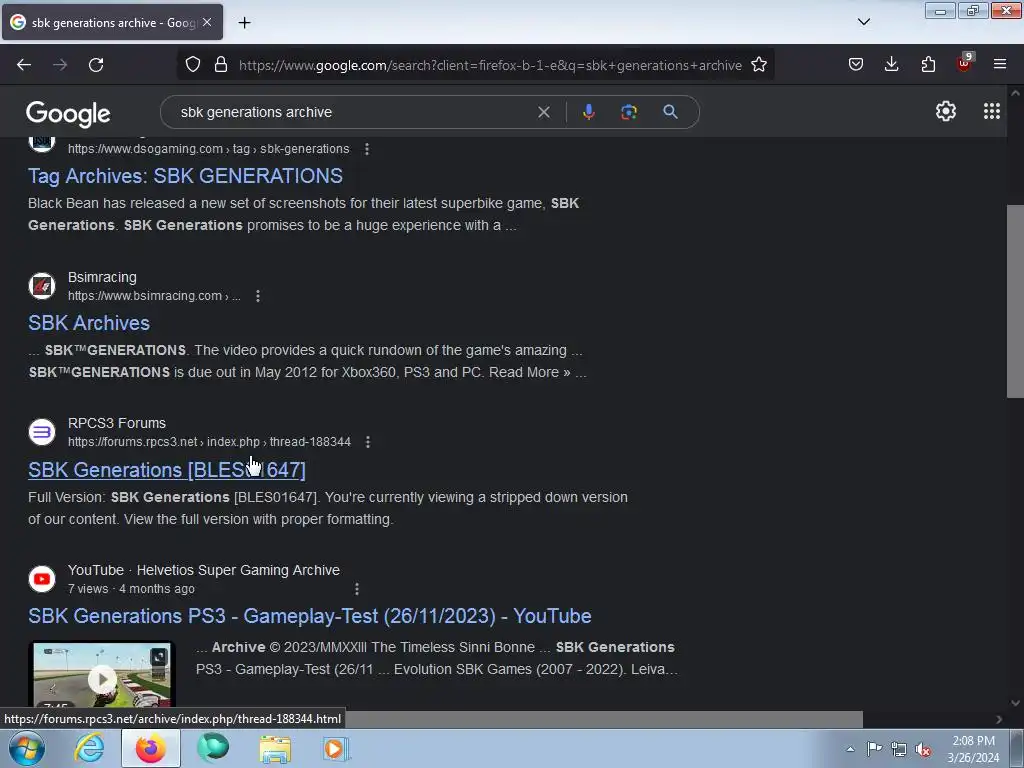Screen dimensions: 1024x768
Task: View site security padlock information
Action: (221, 65)
